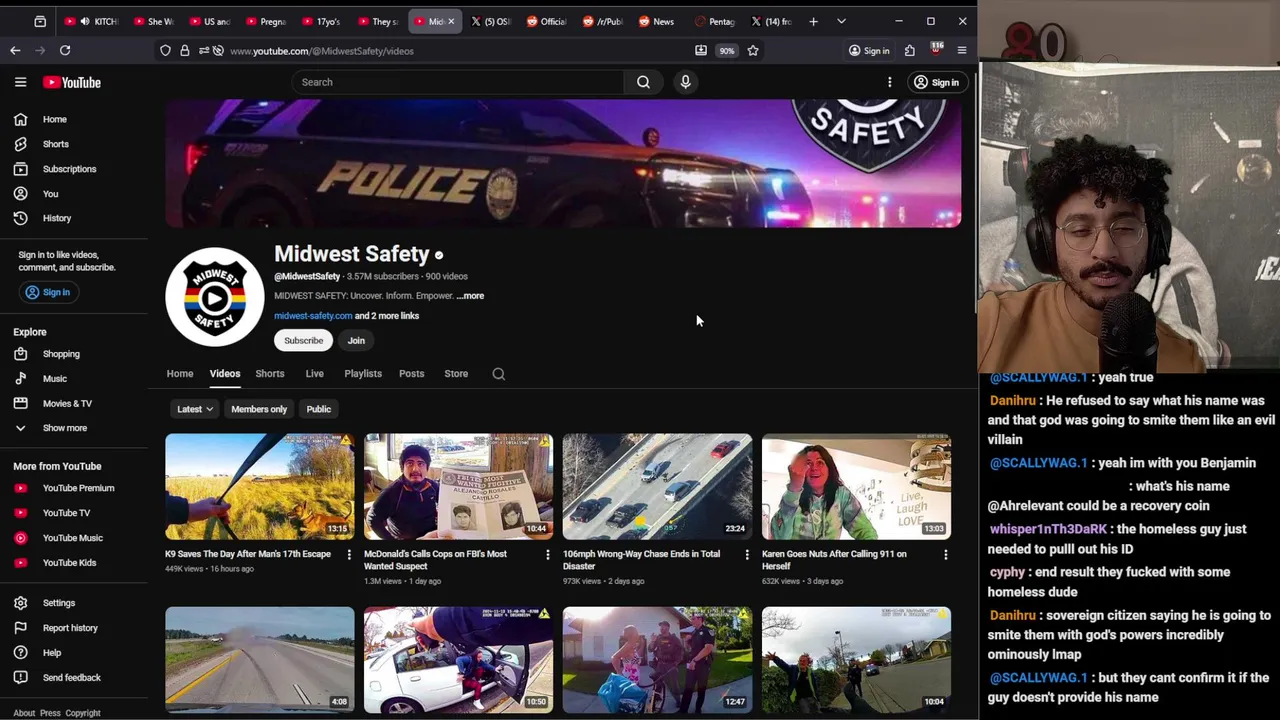Image resolution: width=1280 pixels, height=720 pixels.
Task: Switch to the Playlists tab
Action: (x=363, y=374)
